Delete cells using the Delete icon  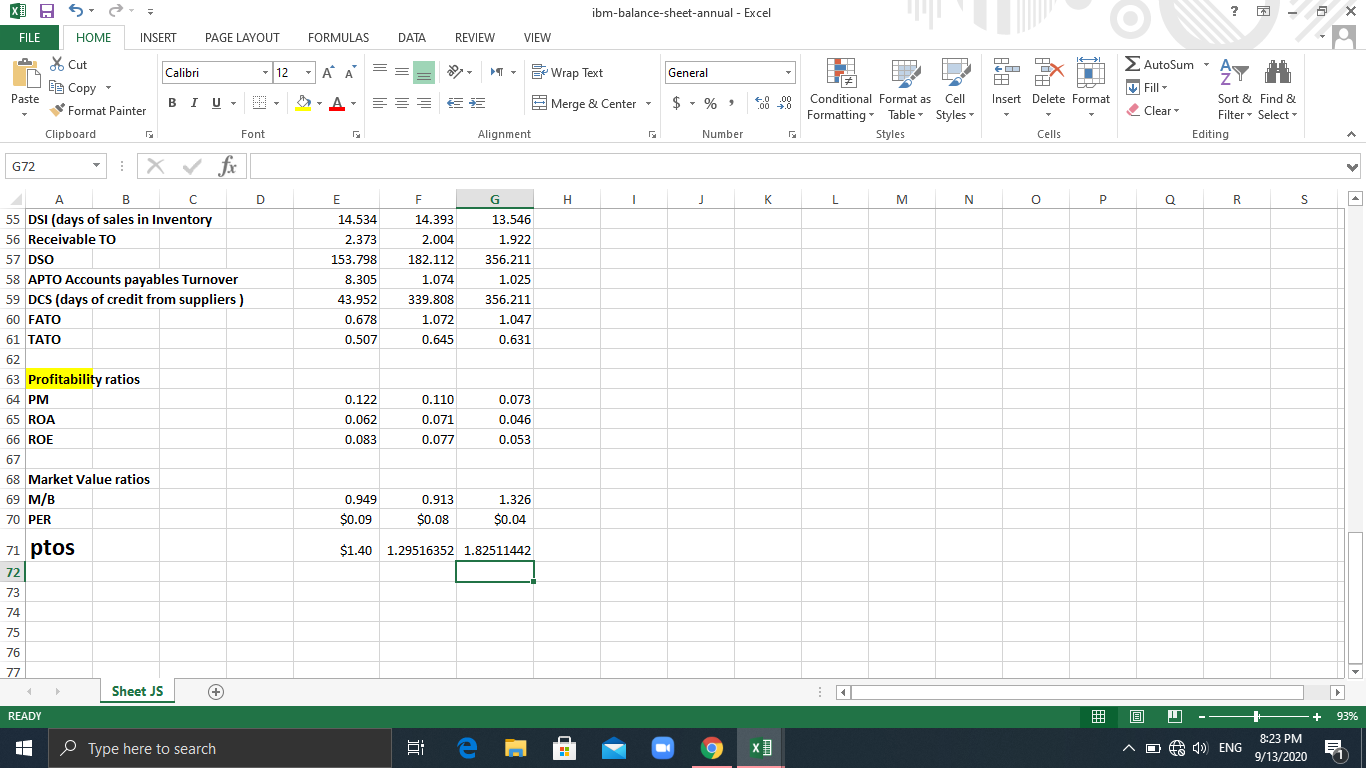1048,85
